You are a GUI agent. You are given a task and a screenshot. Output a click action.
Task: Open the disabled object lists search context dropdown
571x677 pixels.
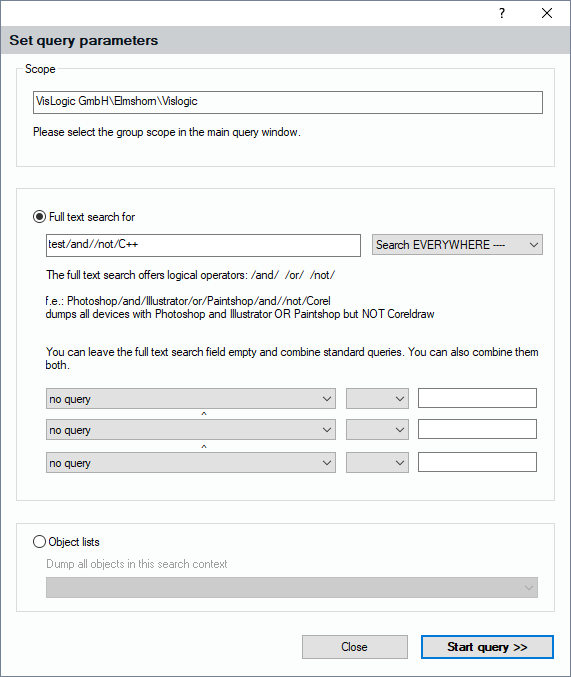[292, 588]
